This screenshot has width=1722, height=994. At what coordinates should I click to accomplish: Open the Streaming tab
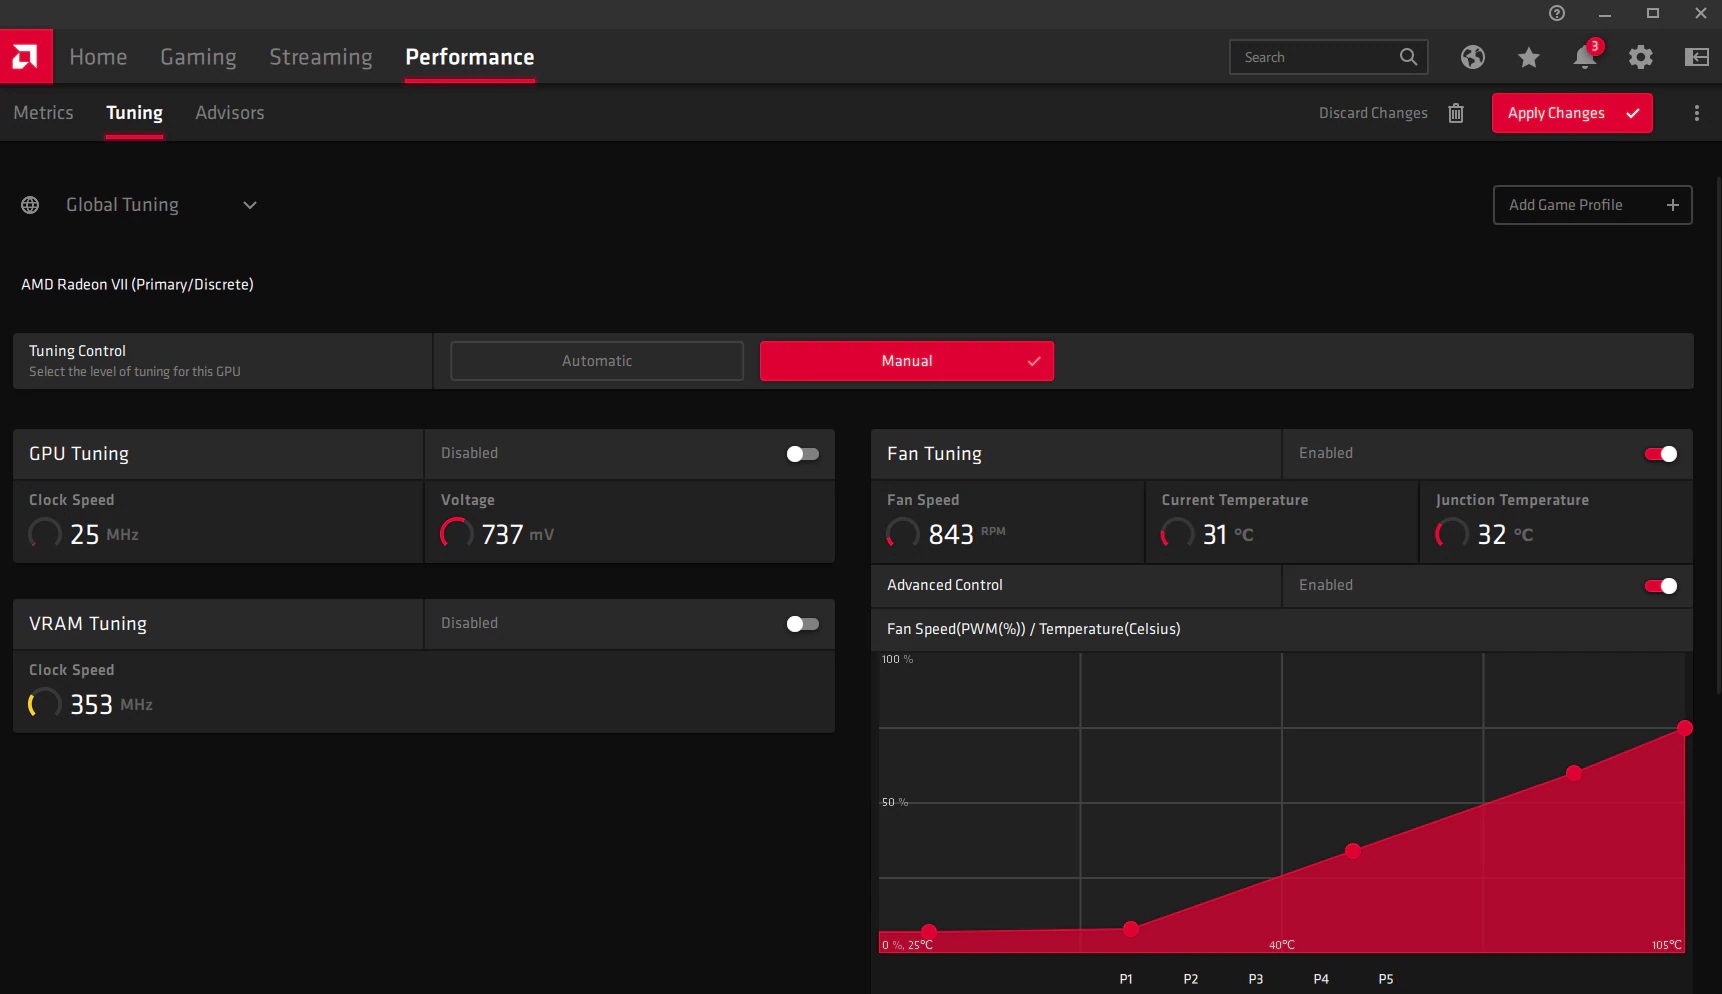click(x=320, y=57)
